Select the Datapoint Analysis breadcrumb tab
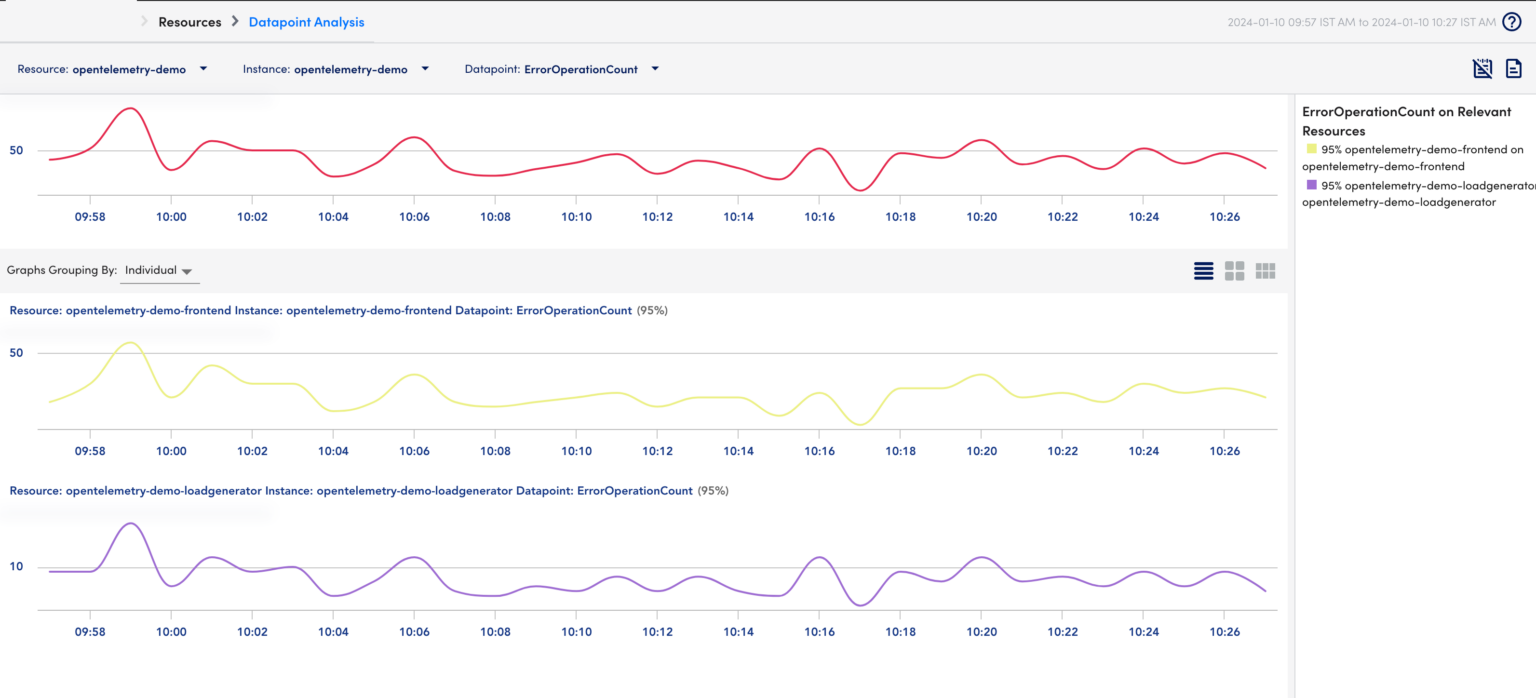This screenshot has width=1536, height=698. (x=306, y=21)
